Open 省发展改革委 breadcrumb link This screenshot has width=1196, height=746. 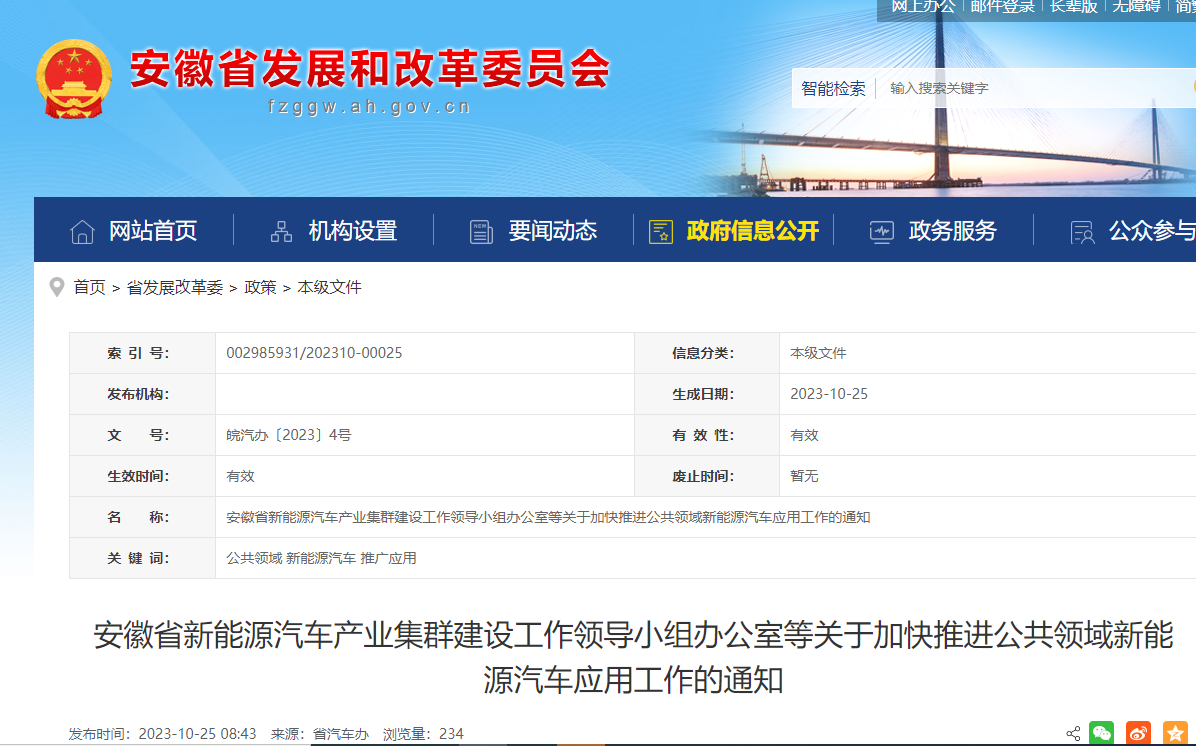pos(175,287)
